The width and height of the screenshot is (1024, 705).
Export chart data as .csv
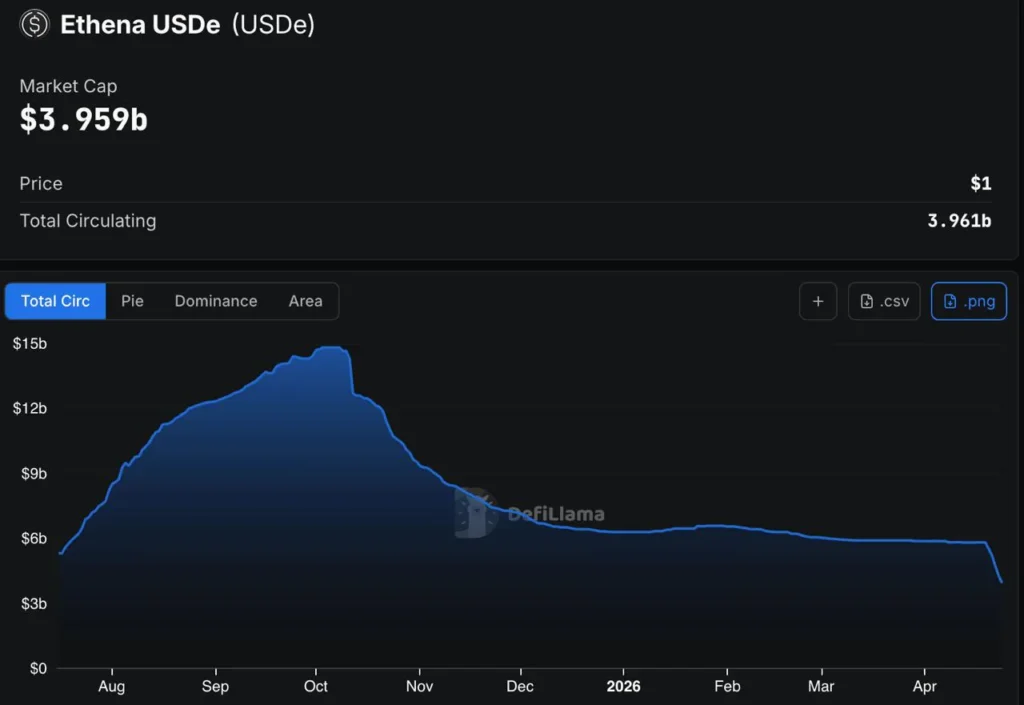pos(884,301)
